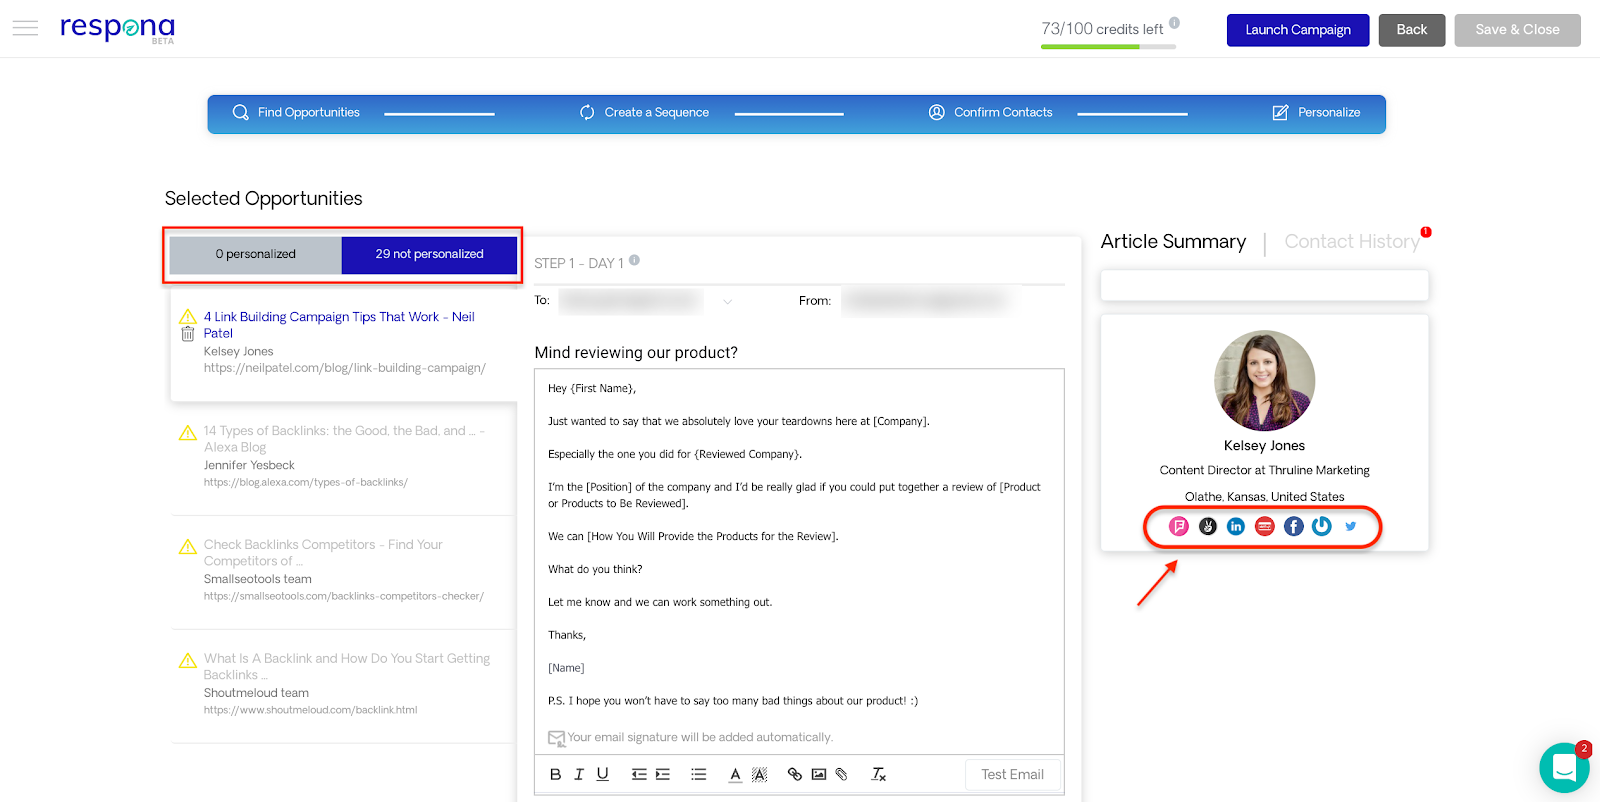The width and height of the screenshot is (1600, 802).
Task: Click the neilpatel.com link-building-campaign URL
Action: click(345, 368)
